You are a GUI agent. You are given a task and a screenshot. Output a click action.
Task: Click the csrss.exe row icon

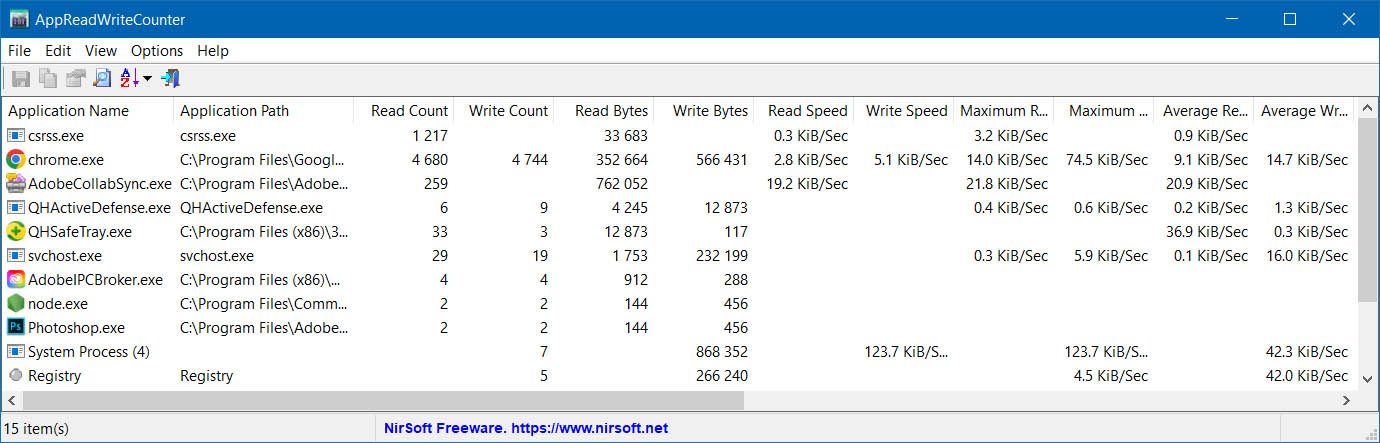tap(16, 135)
